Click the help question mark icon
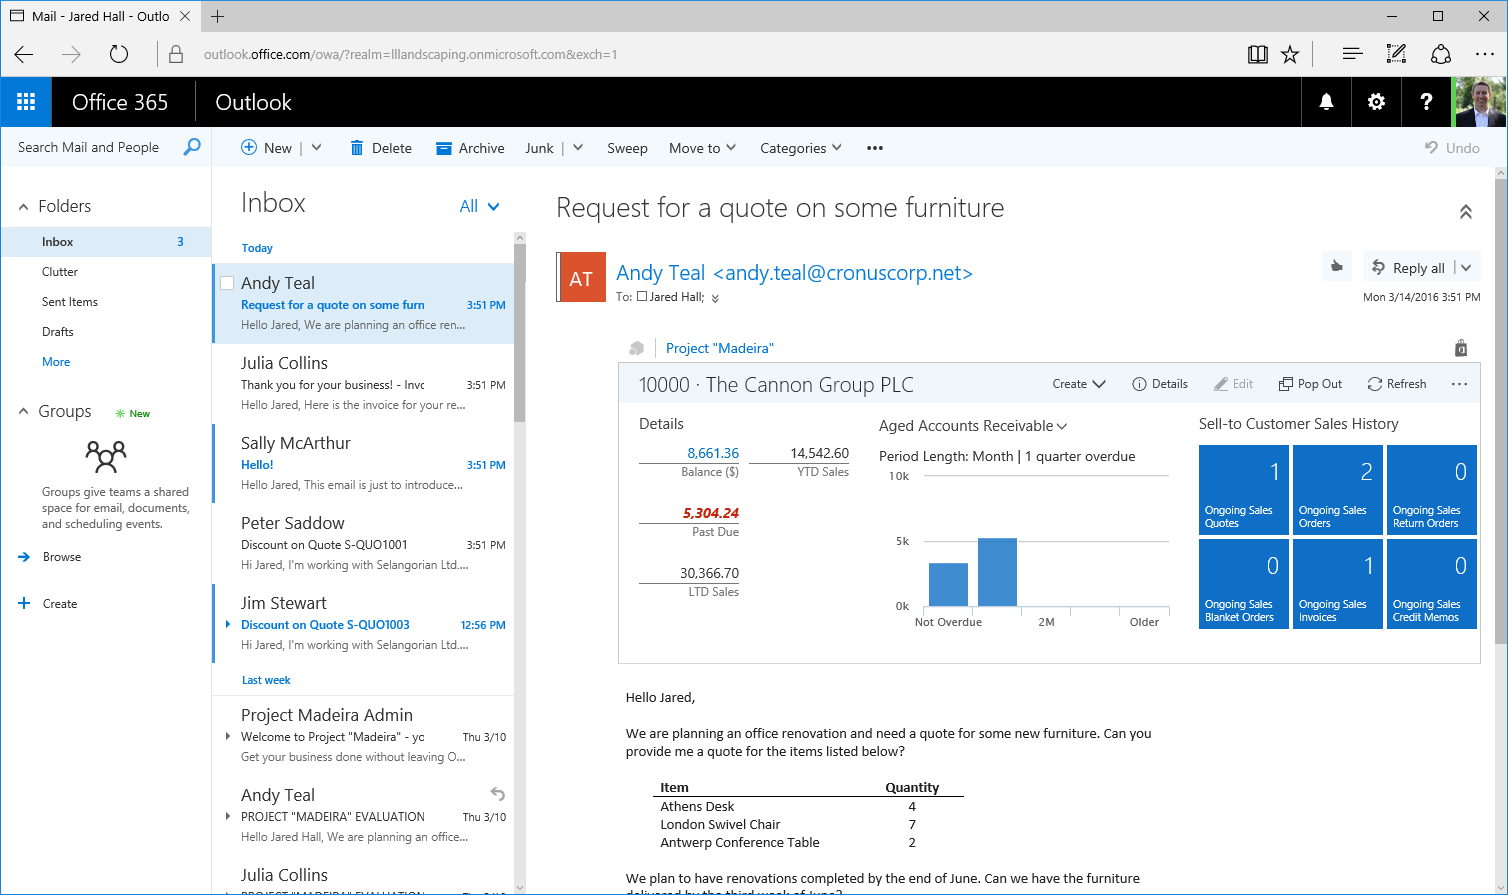Image resolution: width=1508 pixels, height=895 pixels. pos(1426,102)
